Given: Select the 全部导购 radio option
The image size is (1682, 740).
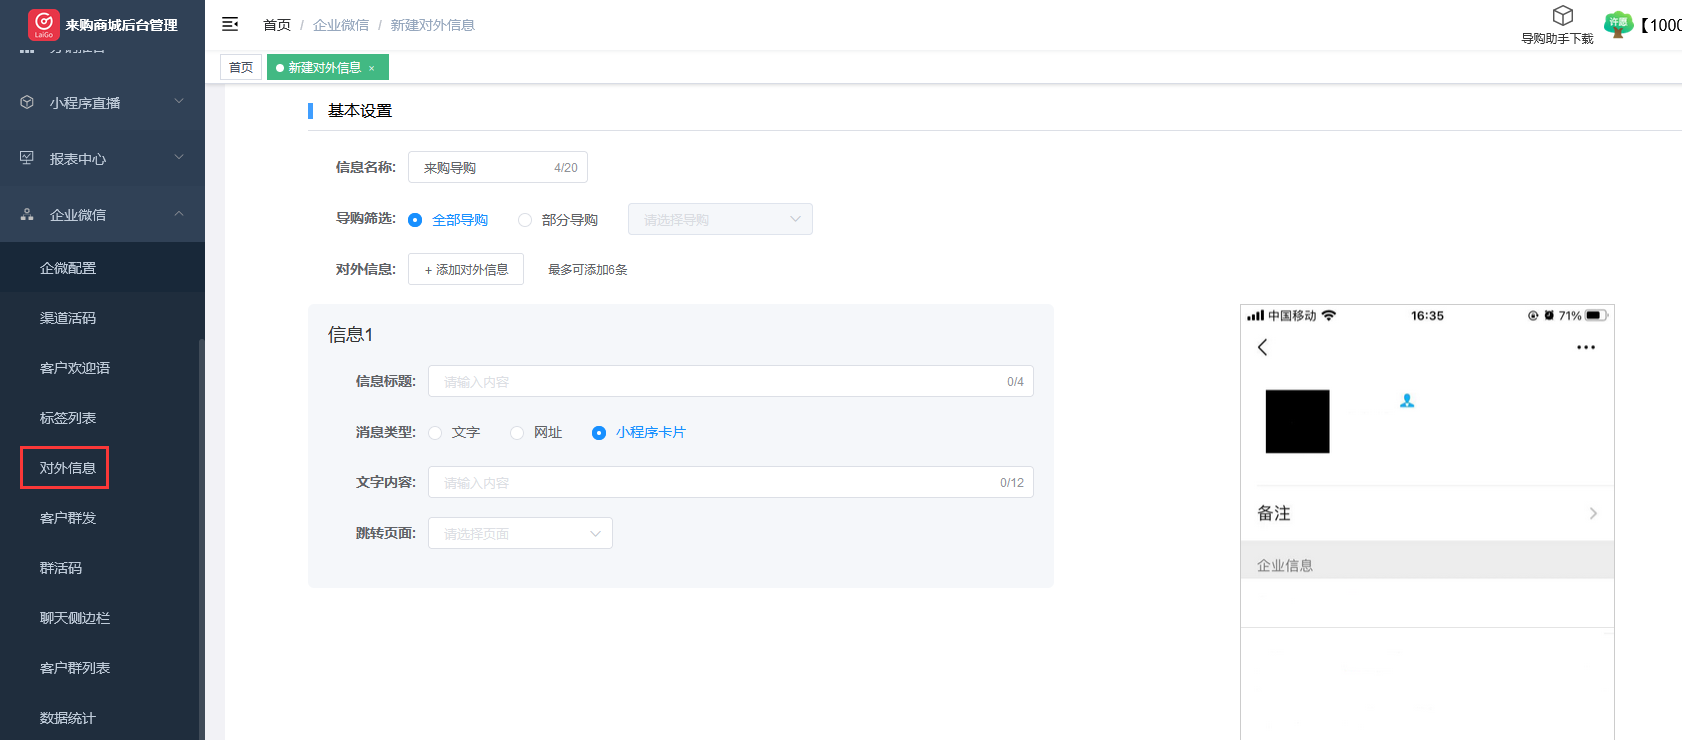Looking at the screenshot, I should pyautogui.click(x=415, y=220).
